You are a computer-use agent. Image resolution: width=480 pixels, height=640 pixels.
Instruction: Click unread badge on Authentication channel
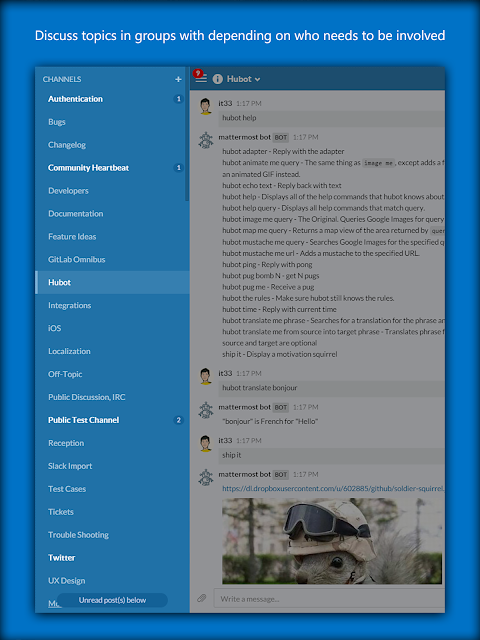pyautogui.click(x=178, y=99)
